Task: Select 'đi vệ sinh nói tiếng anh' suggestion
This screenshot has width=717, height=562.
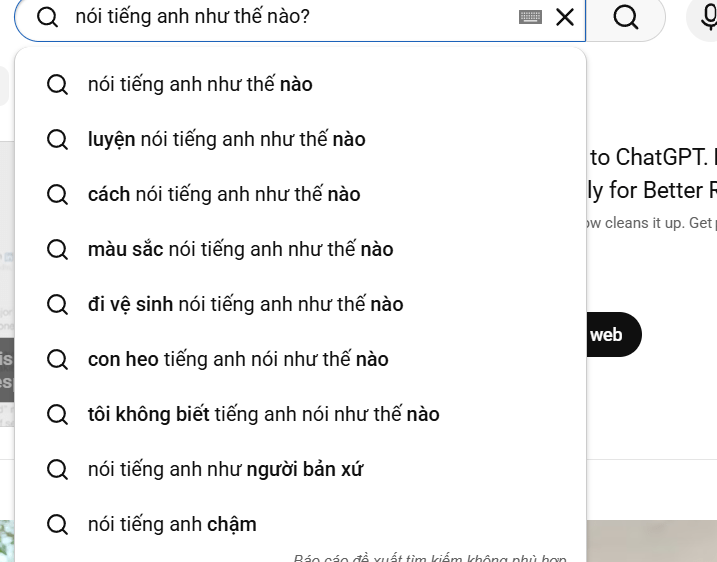Action: [x=245, y=305]
